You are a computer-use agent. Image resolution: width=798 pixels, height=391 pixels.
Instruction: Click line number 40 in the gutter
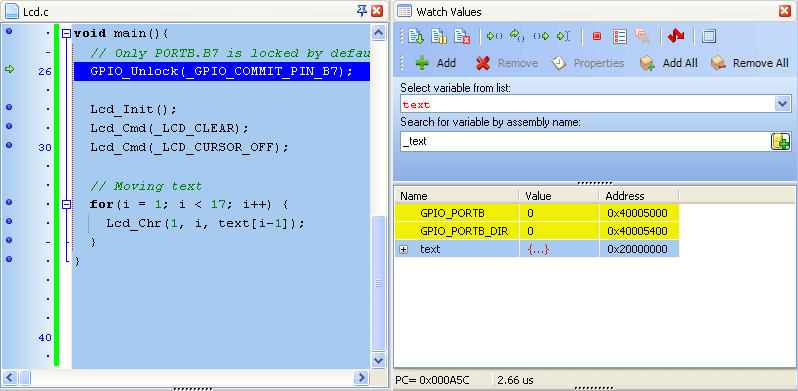[45, 338]
